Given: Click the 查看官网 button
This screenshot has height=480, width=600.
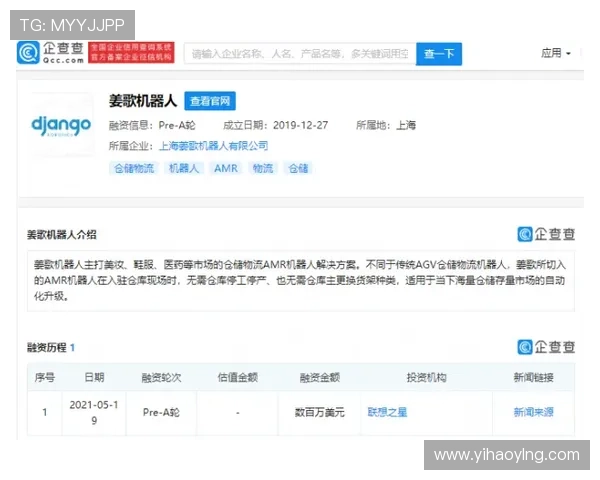Looking at the screenshot, I should [x=210, y=101].
